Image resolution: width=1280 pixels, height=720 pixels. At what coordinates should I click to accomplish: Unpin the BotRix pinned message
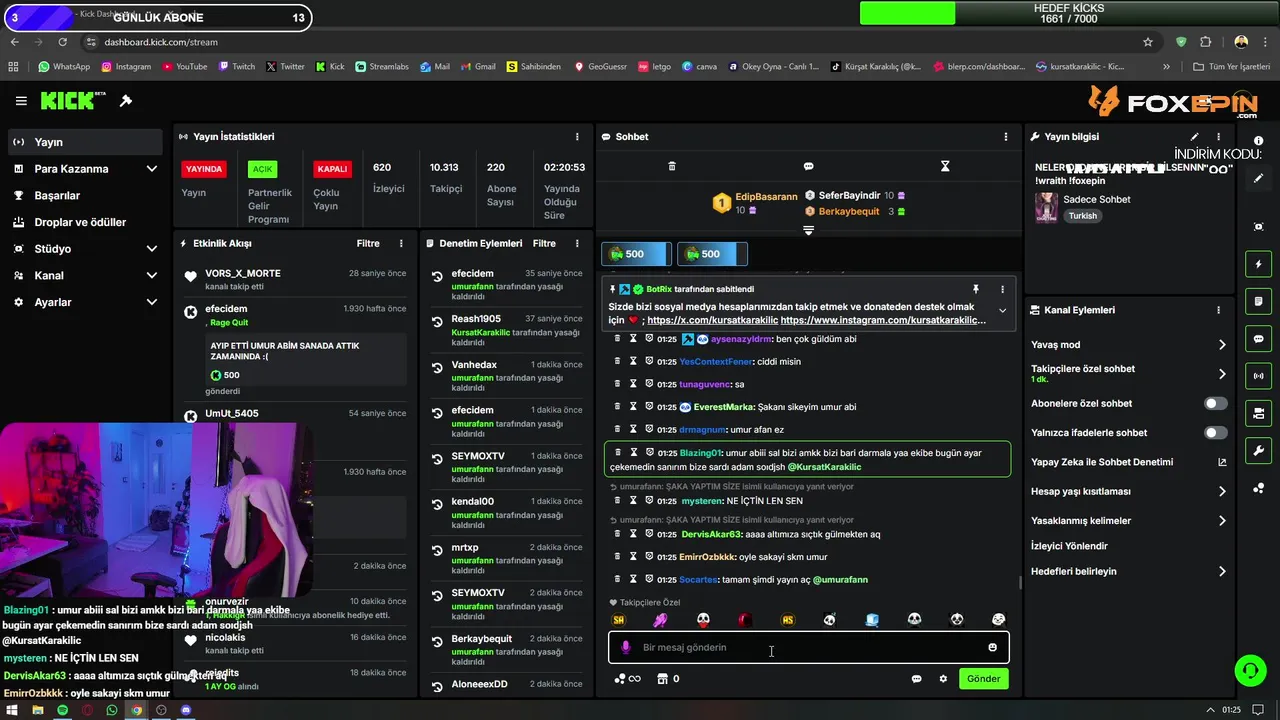click(976, 289)
